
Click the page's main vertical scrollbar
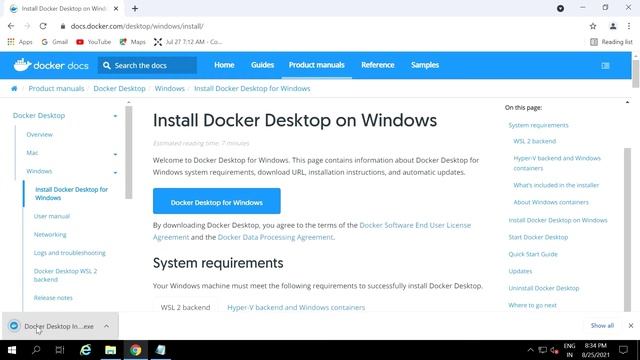[636, 73]
